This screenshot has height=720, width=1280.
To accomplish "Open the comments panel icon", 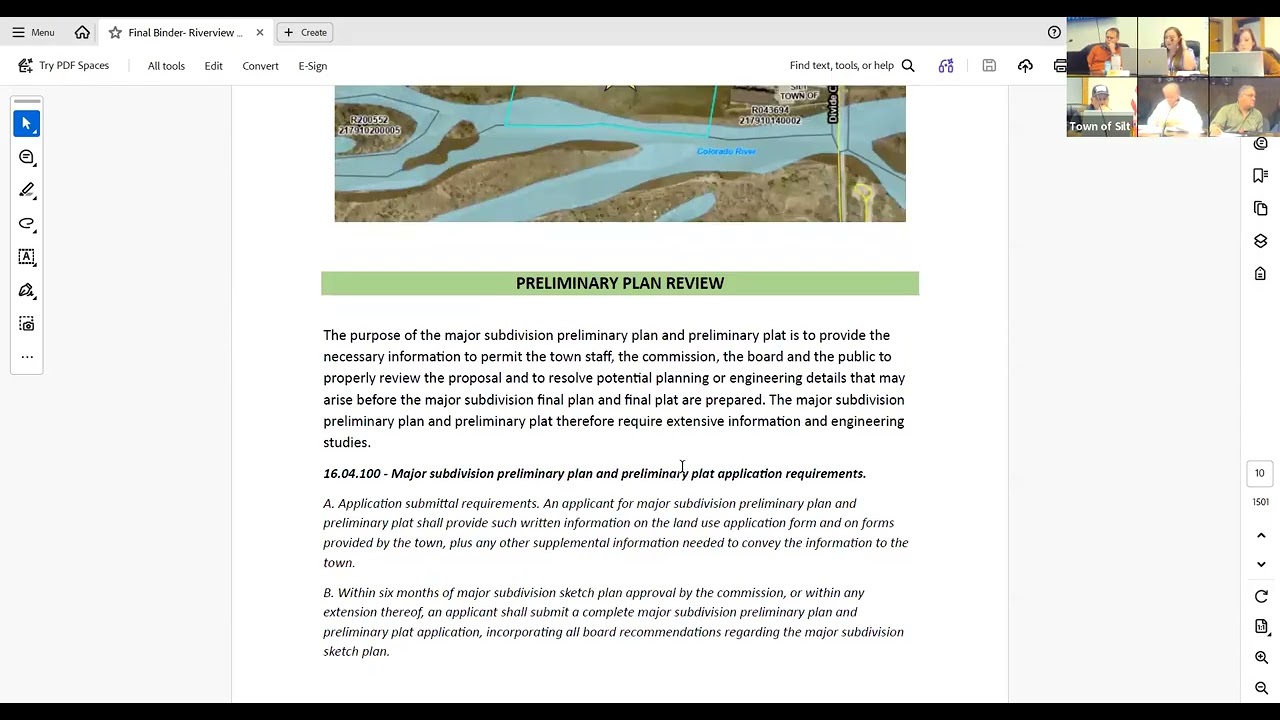I will [x=1260, y=144].
